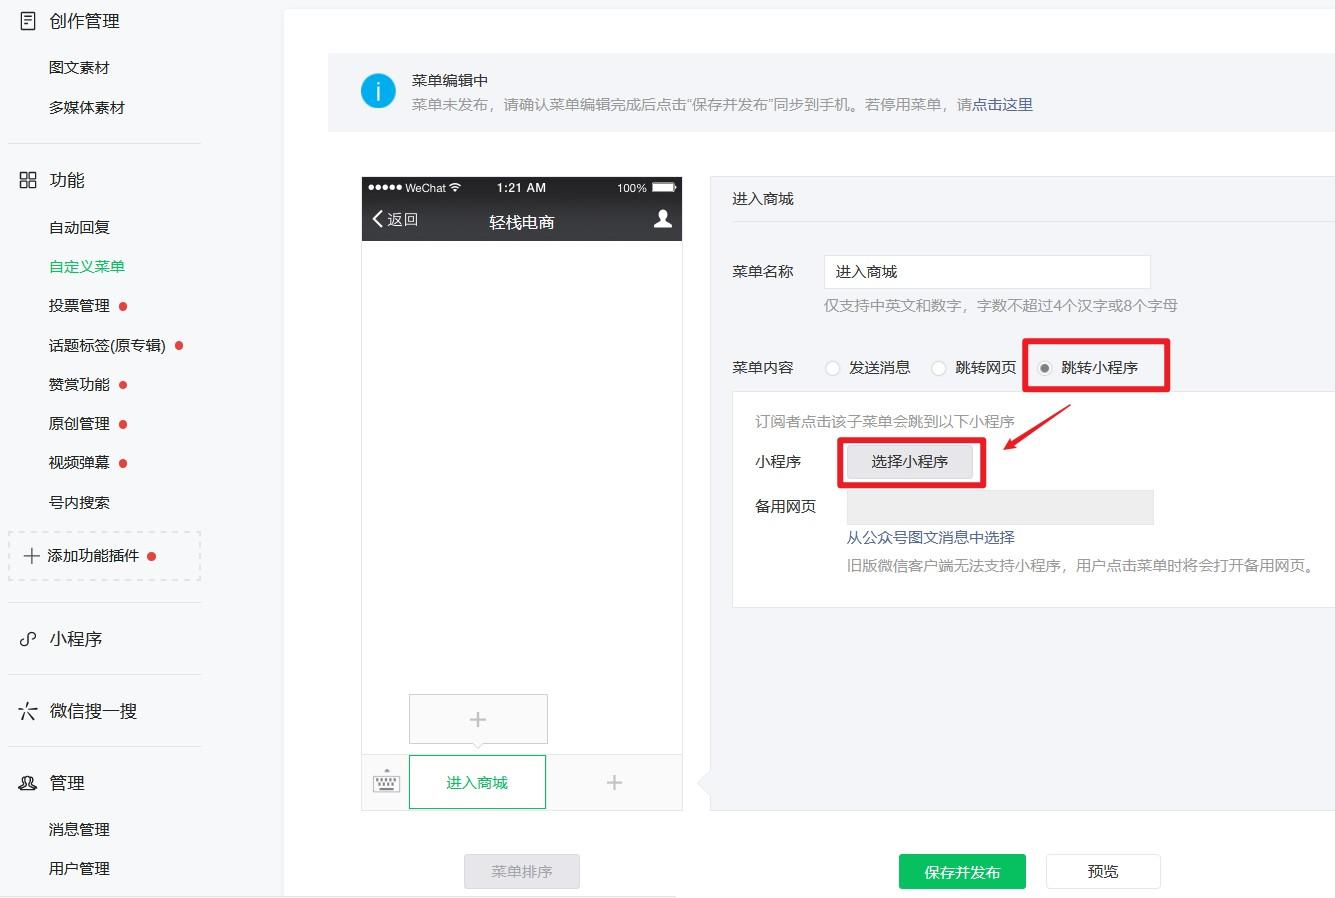Click the 预览 button
This screenshot has height=898, width=1335.
pos(1103,872)
